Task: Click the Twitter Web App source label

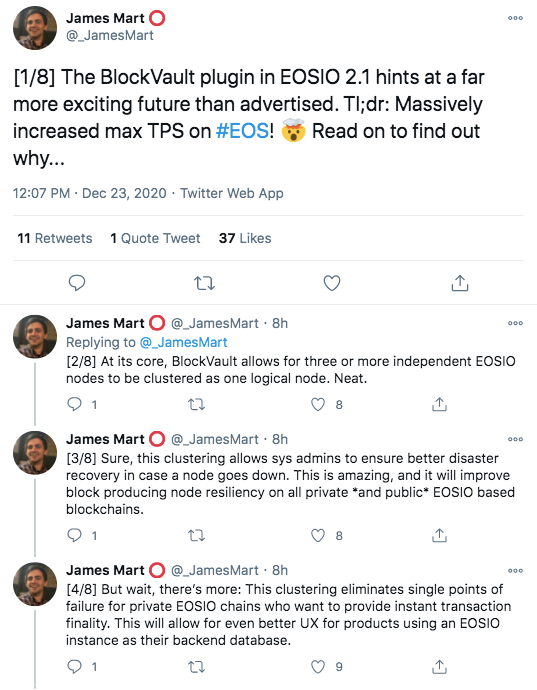Action: coord(232,193)
